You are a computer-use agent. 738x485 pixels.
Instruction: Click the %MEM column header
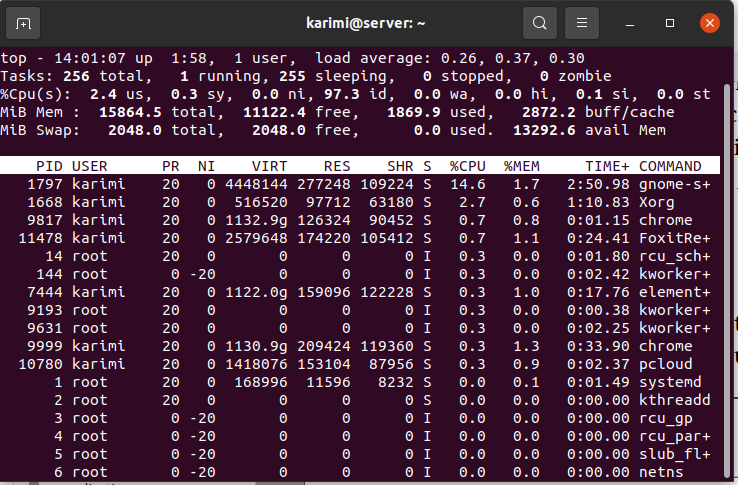pos(521,166)
